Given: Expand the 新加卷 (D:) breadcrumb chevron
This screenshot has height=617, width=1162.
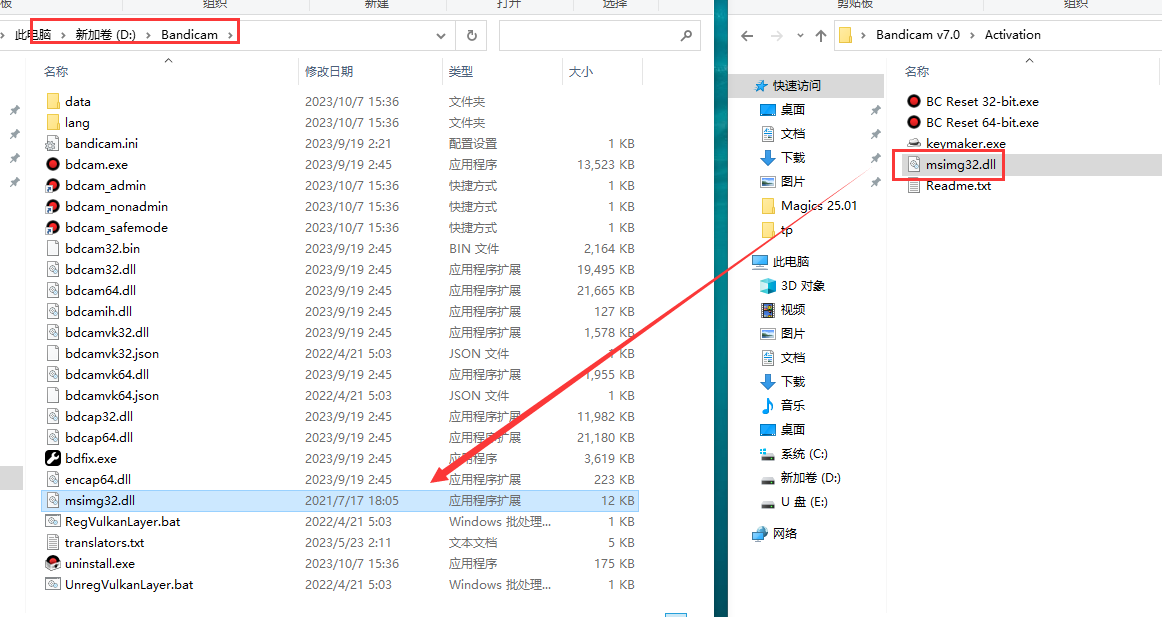Looking at the screenshot, I should pos(148,35).
